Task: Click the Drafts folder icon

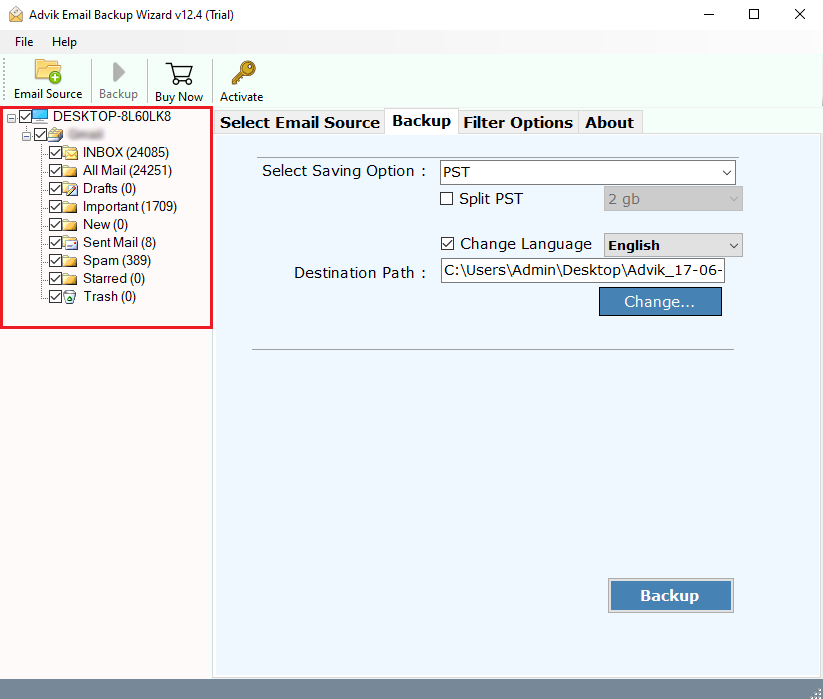Action: point(70,188)
